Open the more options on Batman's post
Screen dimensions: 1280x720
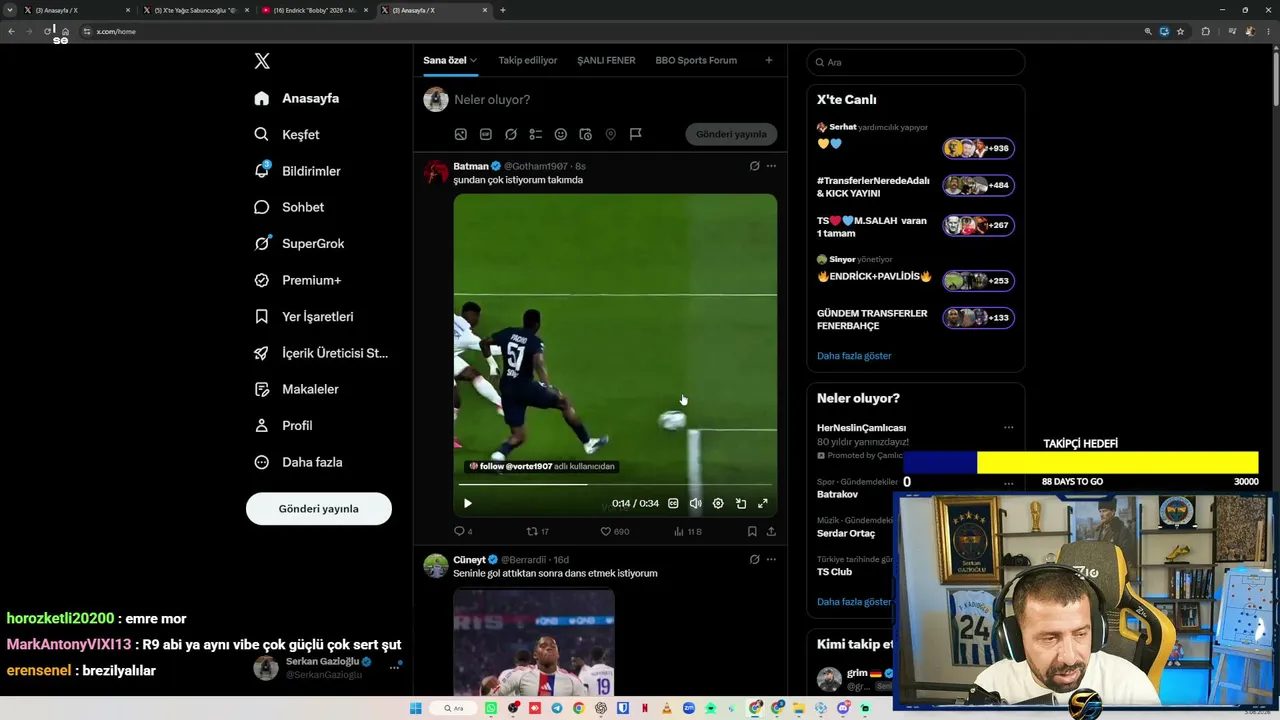coord(771,166)
